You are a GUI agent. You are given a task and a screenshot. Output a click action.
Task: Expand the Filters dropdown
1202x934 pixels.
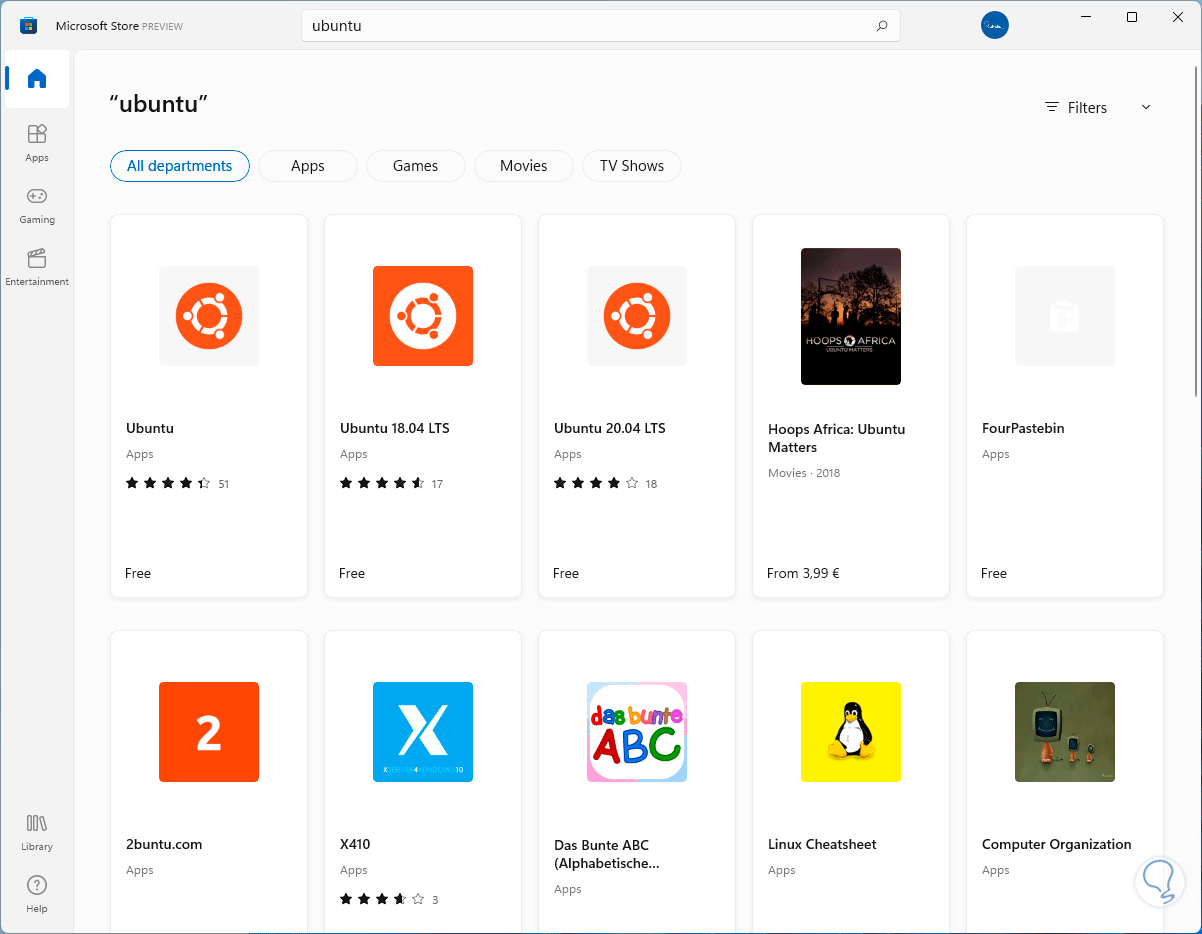(x=1098, y=108)
